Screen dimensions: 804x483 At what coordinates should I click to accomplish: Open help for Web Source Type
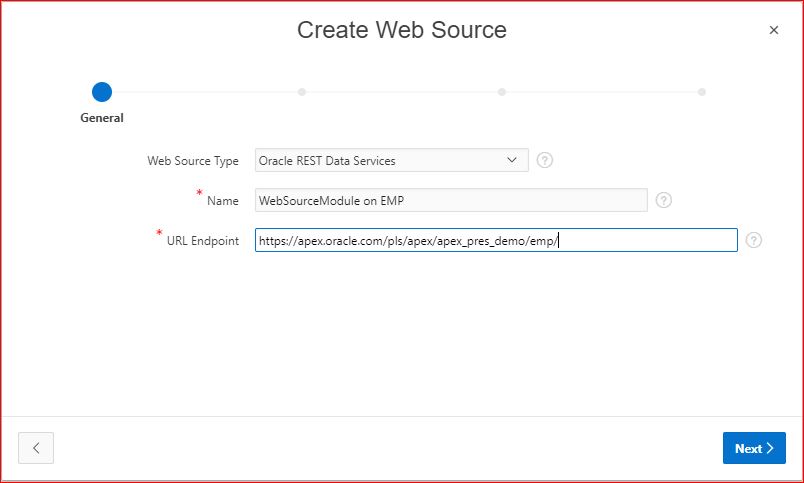[545, 160]
